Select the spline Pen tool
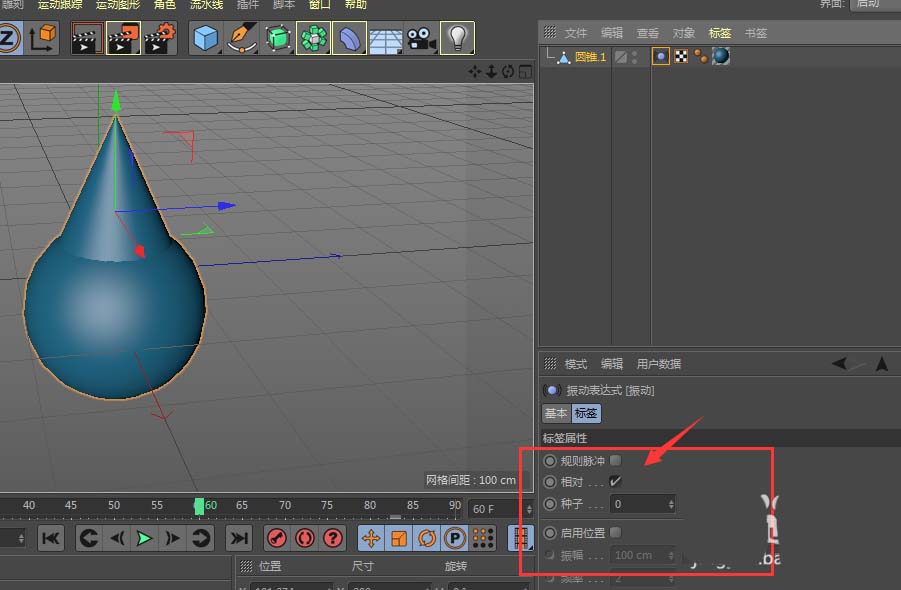This screenshot has width=901, height=590. click(x=242, y=38)
